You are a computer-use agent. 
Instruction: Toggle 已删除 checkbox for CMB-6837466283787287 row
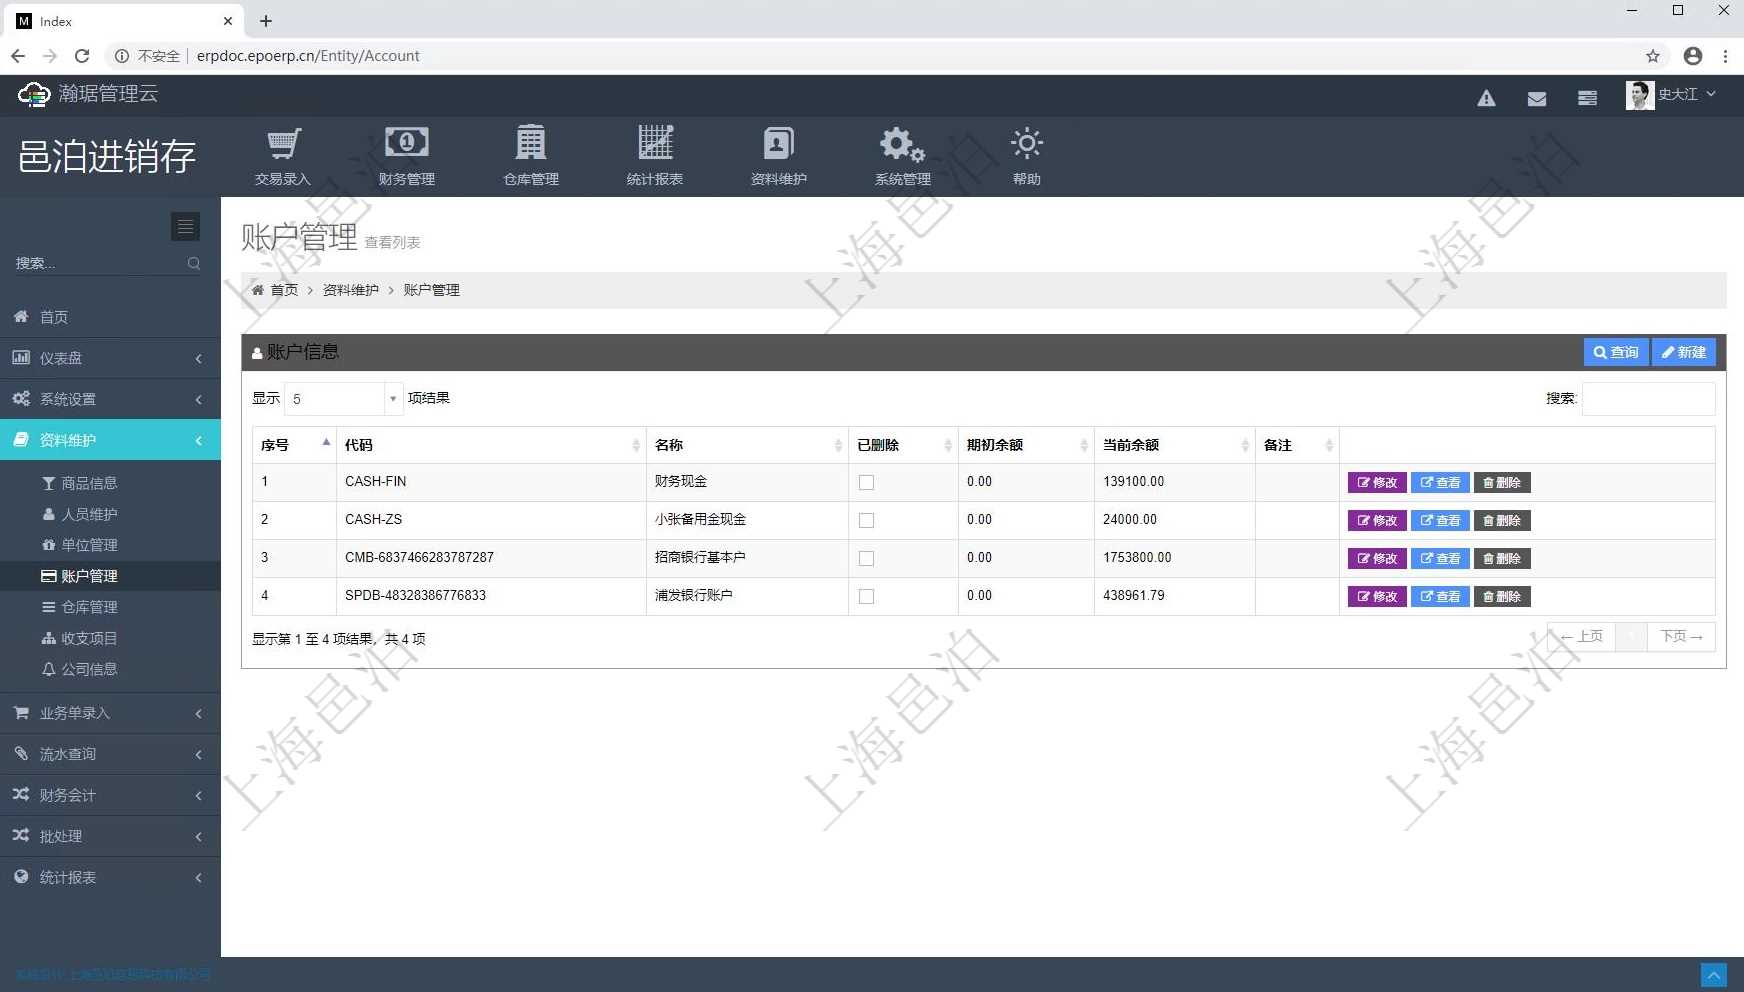point(866,559)
